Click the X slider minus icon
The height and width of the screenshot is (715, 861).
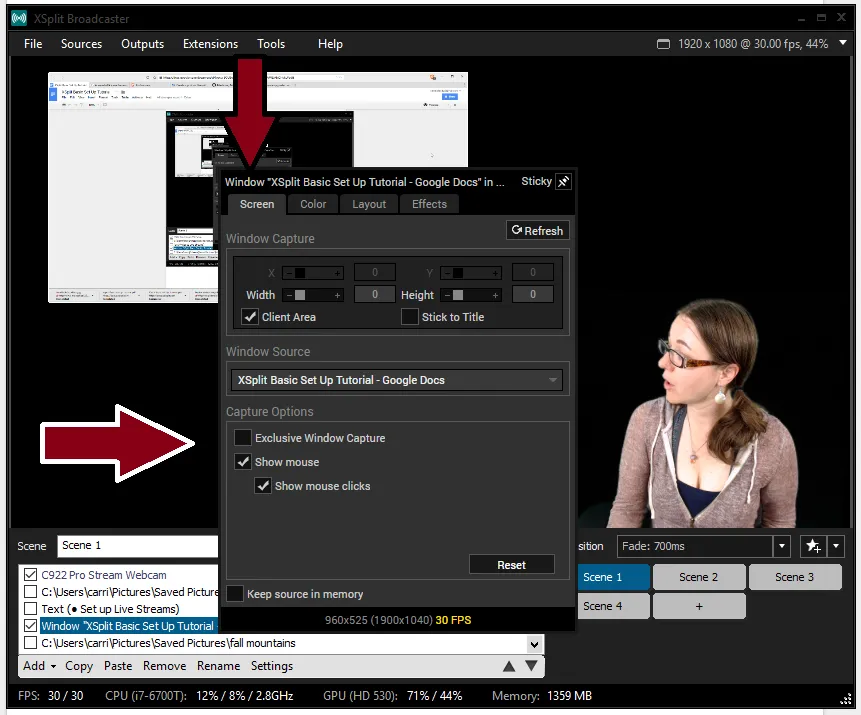[289, 273]
